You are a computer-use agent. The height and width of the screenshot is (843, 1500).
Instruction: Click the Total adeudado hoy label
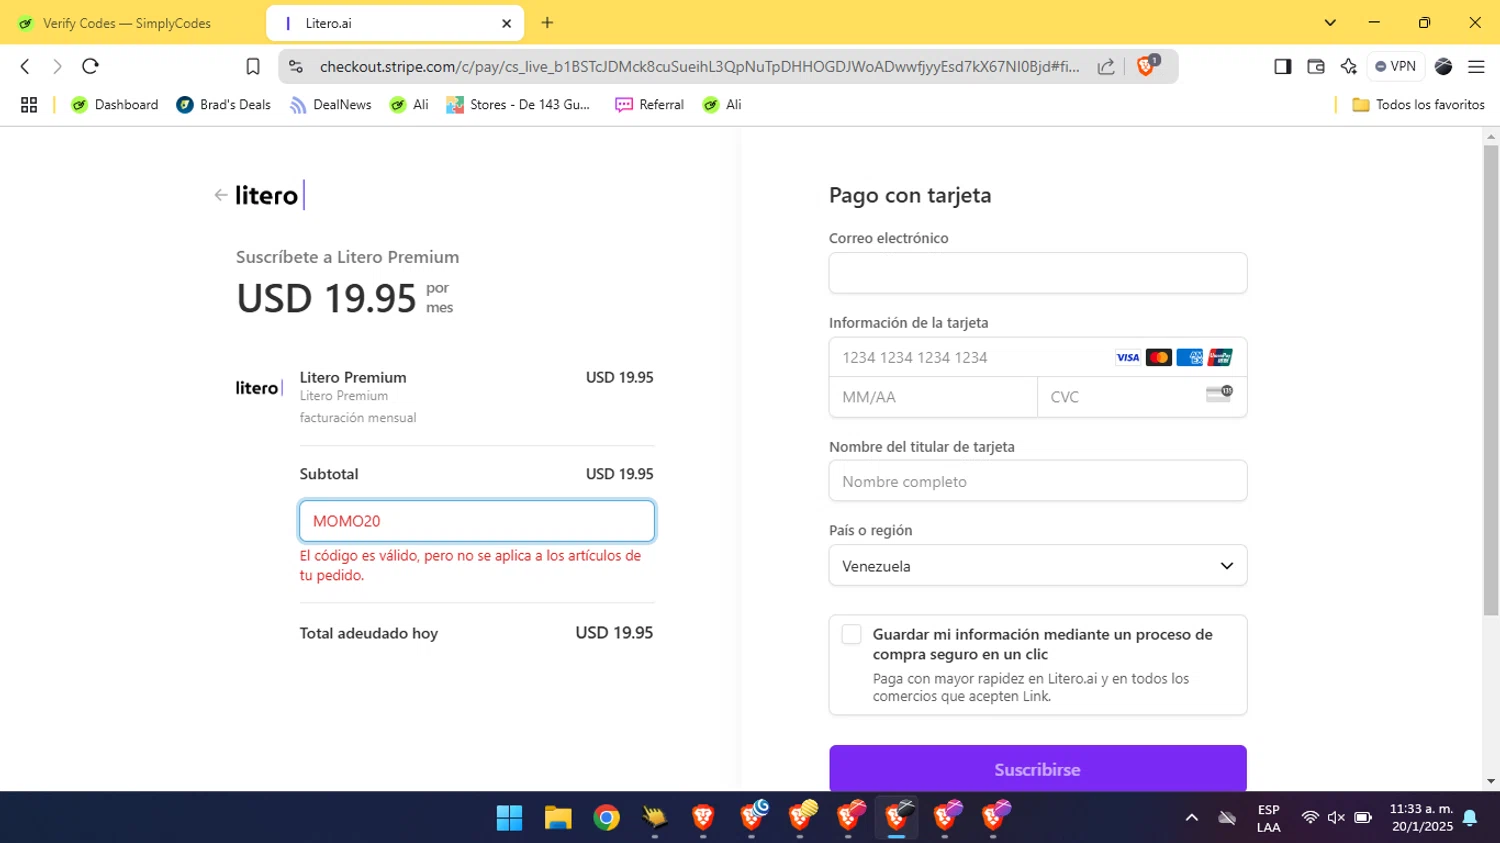click(369, 633)
